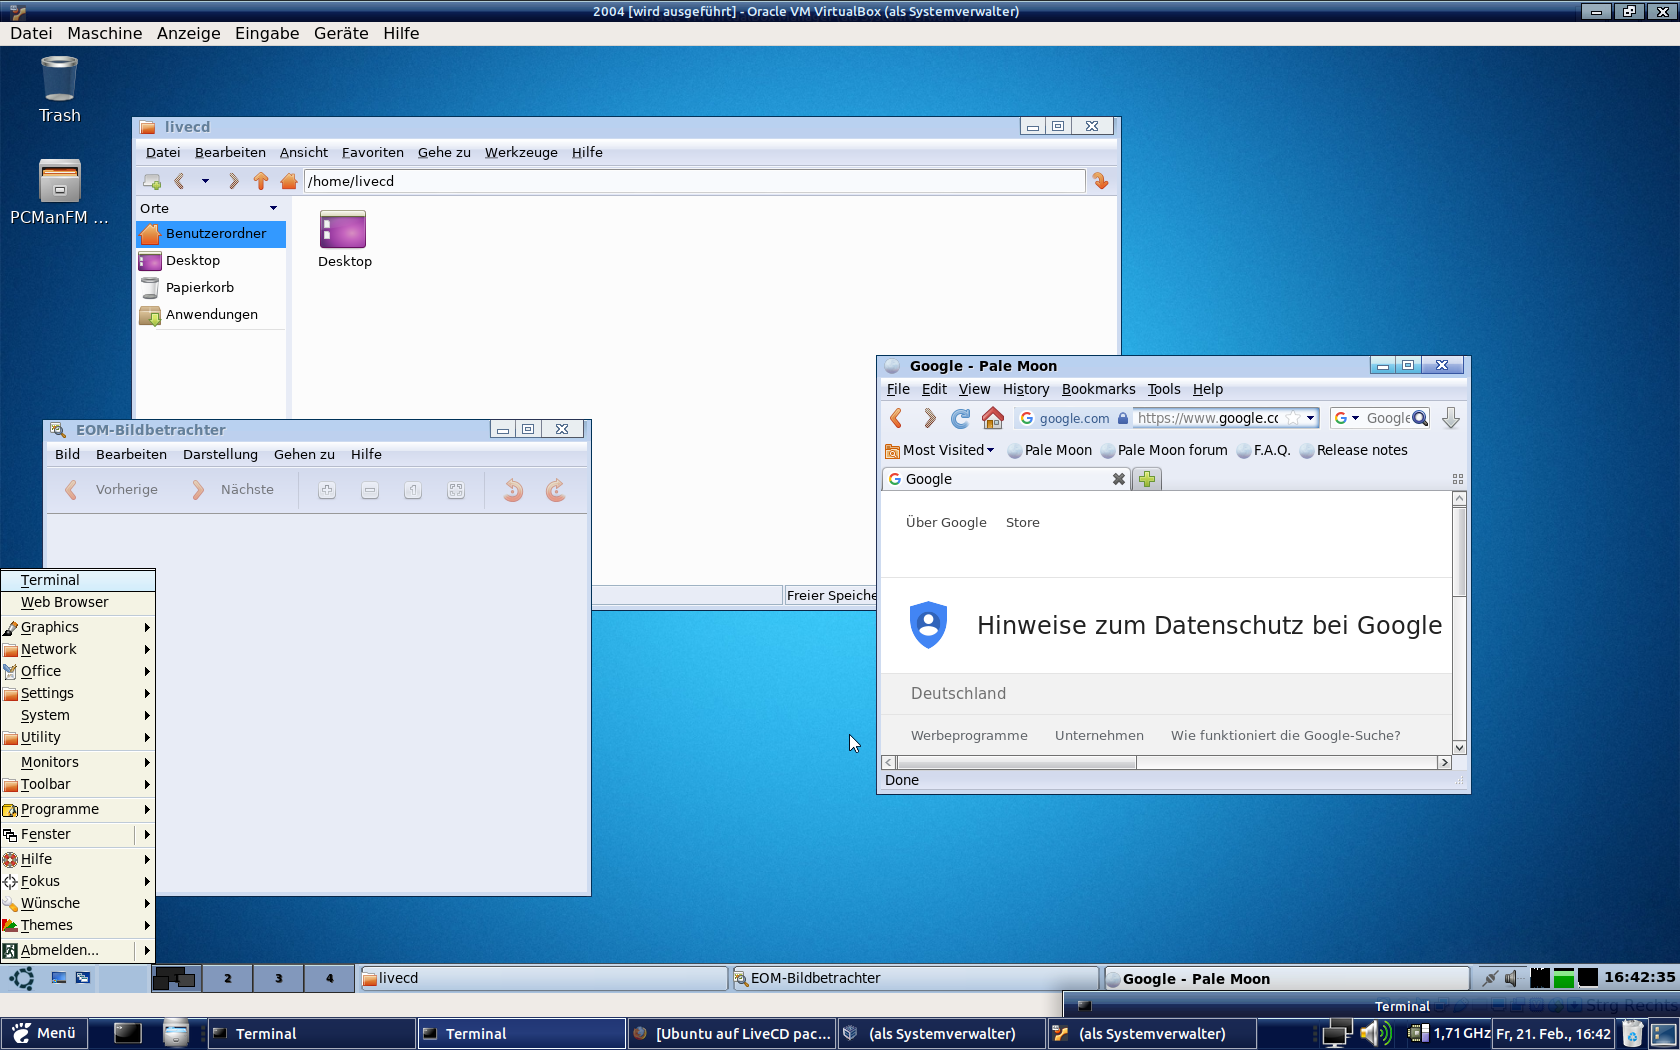Open downloads with the down-arrow icon
Viewport: 1680px width, 1050px height.
[1451, 418]
